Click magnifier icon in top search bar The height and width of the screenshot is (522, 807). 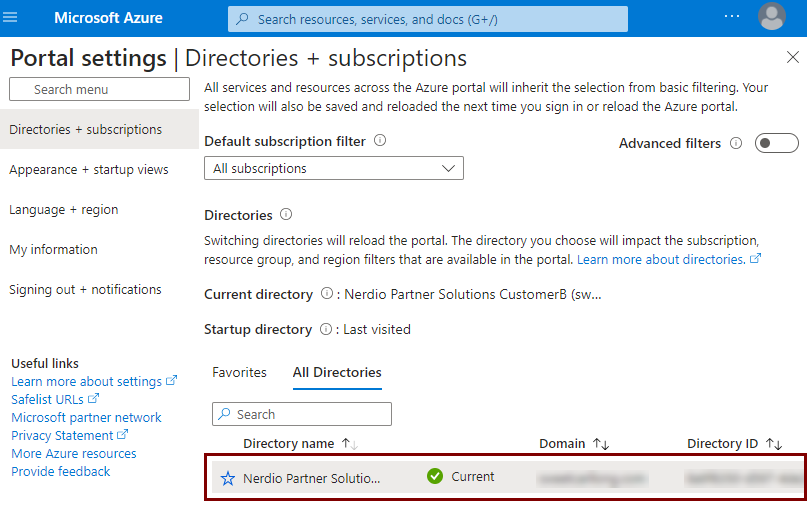click(242, 19)
